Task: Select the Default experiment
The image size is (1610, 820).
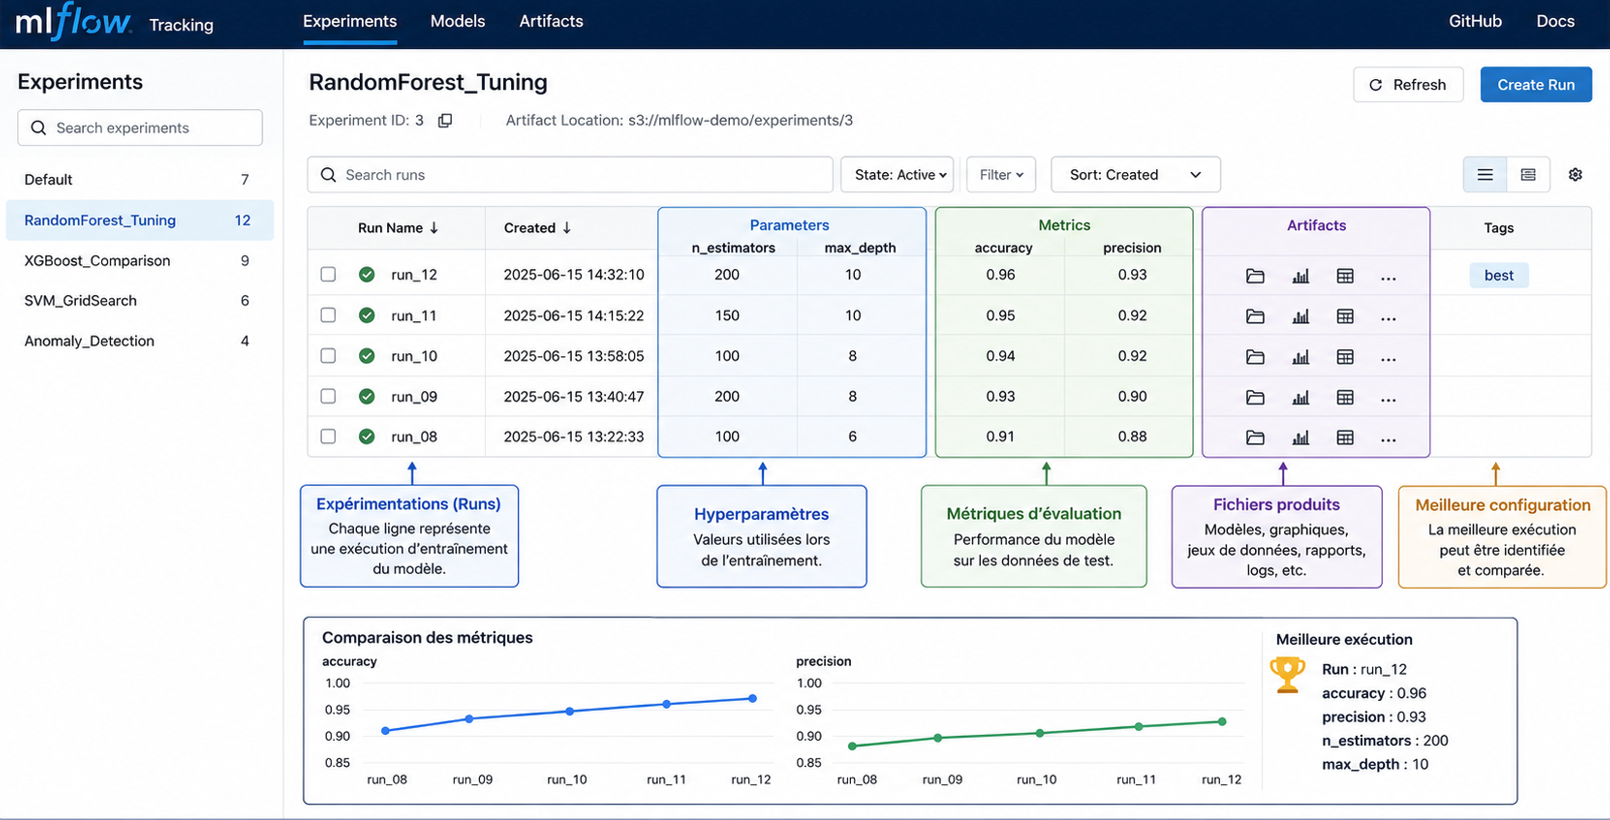Action: 140,179
